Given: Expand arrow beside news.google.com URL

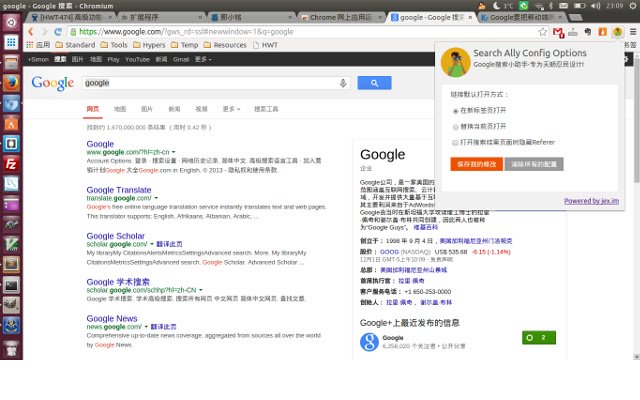Looking at the screenshot, I should point(146,327).
